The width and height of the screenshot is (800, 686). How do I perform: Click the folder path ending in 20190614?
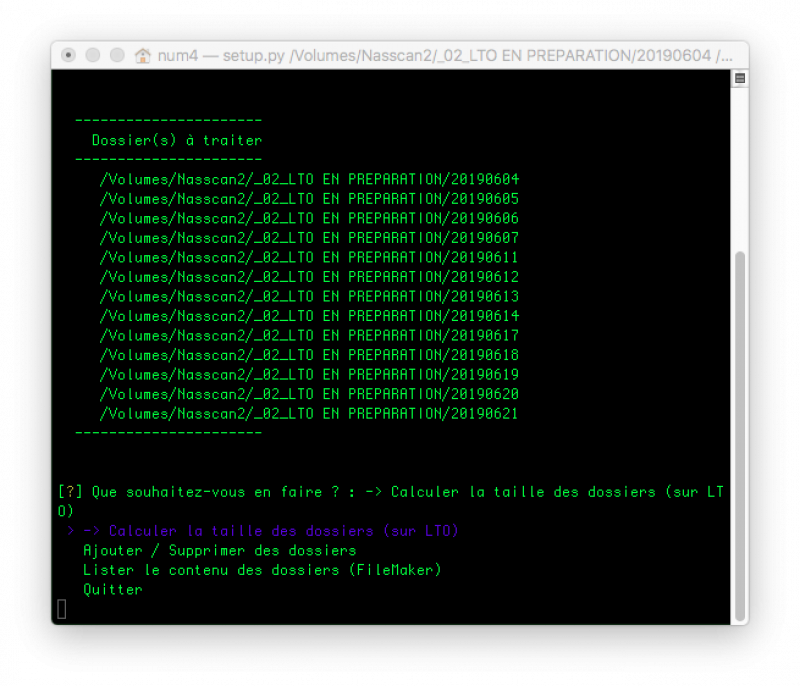309,316
